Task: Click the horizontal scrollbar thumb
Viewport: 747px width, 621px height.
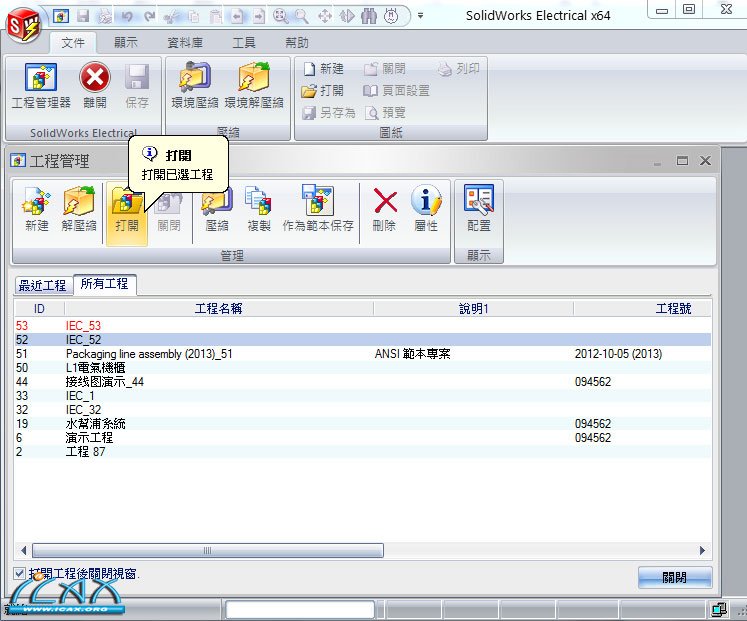Action: [208, 551]
